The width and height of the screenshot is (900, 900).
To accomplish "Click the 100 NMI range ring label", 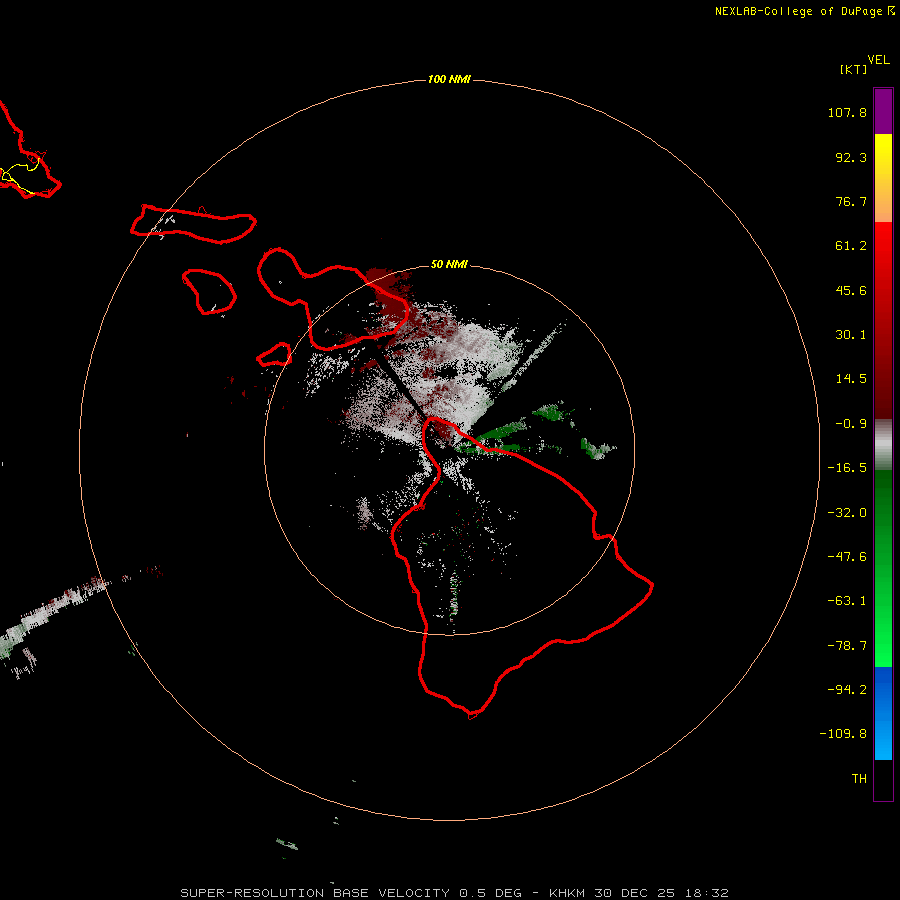I will pyautogui.click(x=449, y=79).
